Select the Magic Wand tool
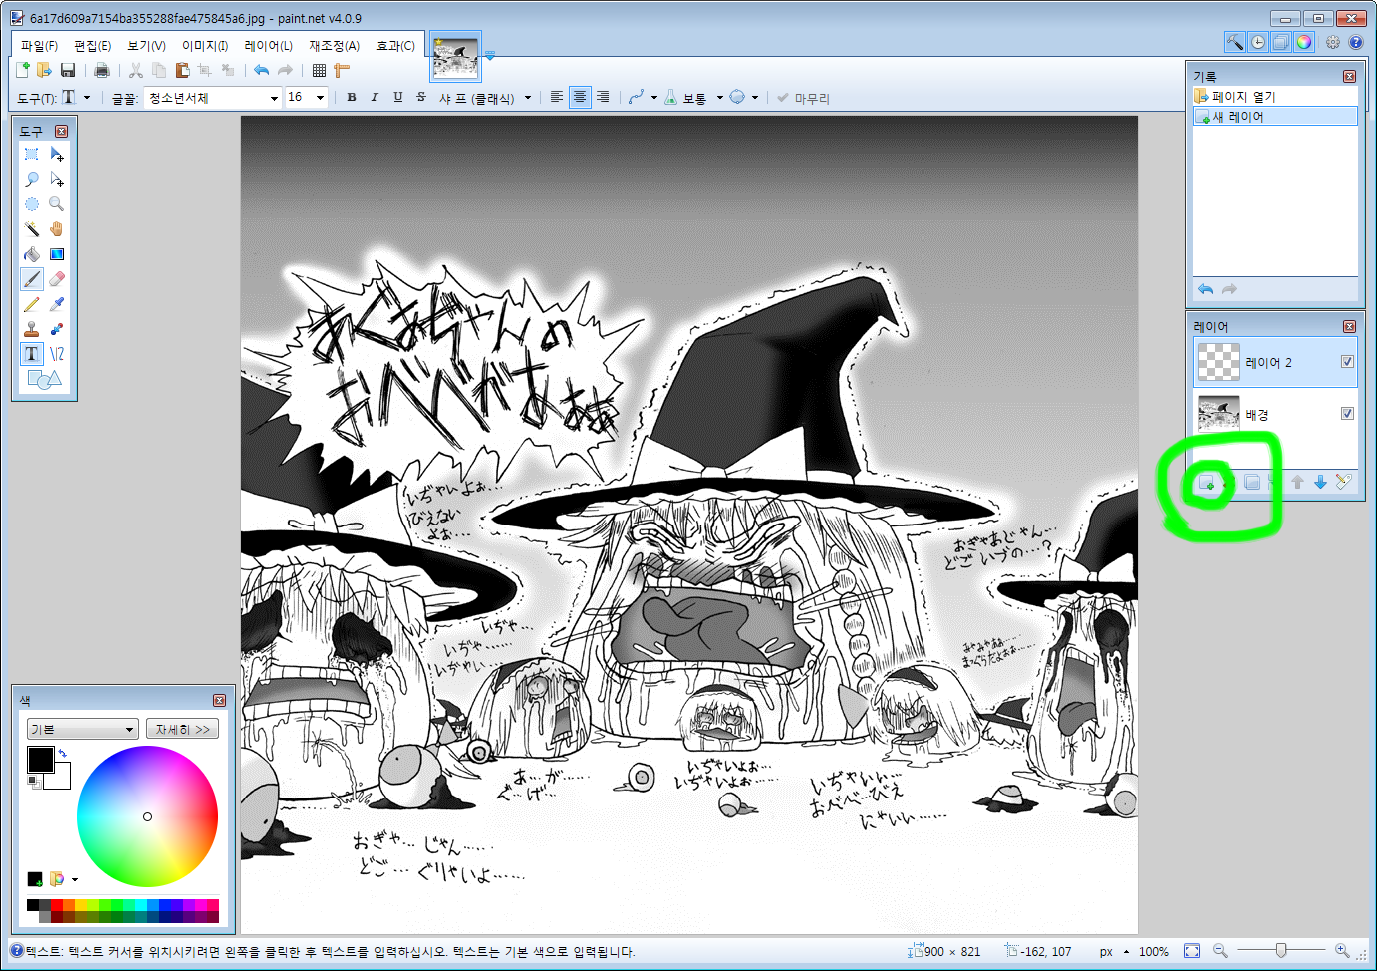1377x971 pixels. point(32,229)
